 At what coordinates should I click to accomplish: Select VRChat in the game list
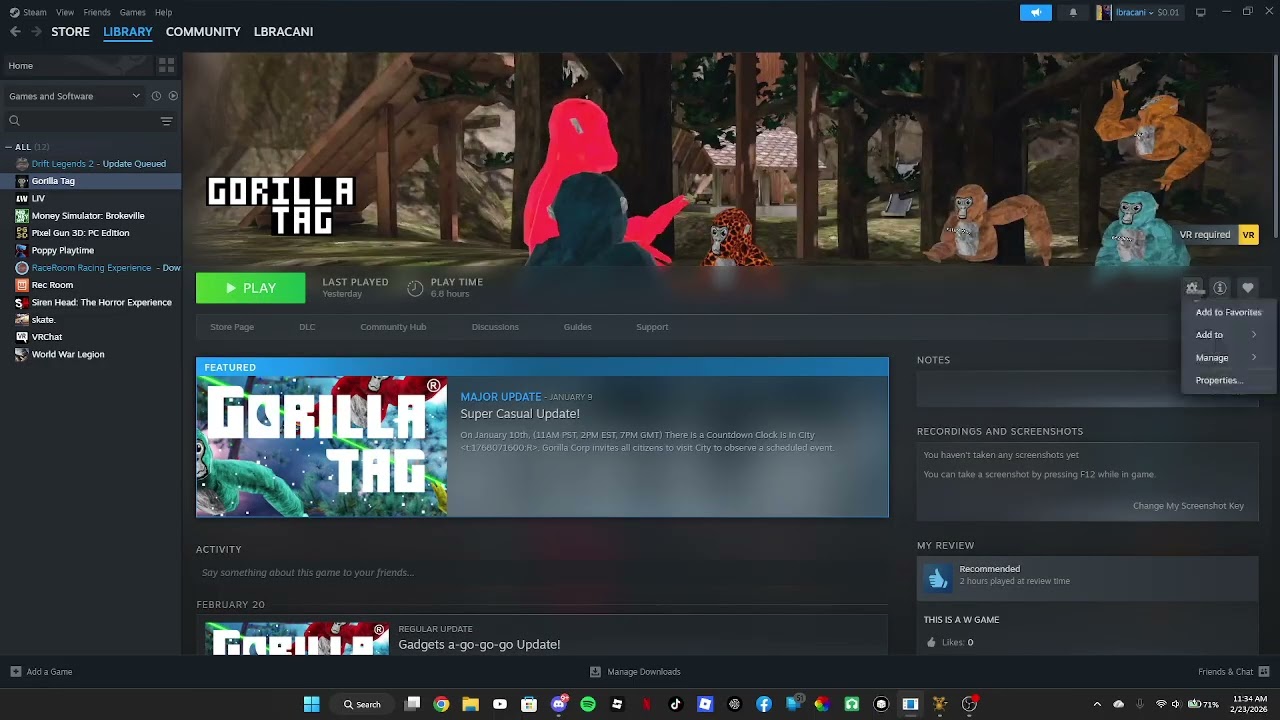tap(47, 337)
